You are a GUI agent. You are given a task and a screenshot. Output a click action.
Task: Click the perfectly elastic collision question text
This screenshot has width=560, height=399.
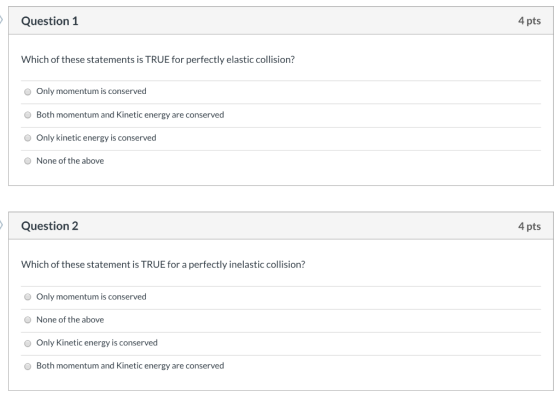pyautogui.click(x=158, y=60)
